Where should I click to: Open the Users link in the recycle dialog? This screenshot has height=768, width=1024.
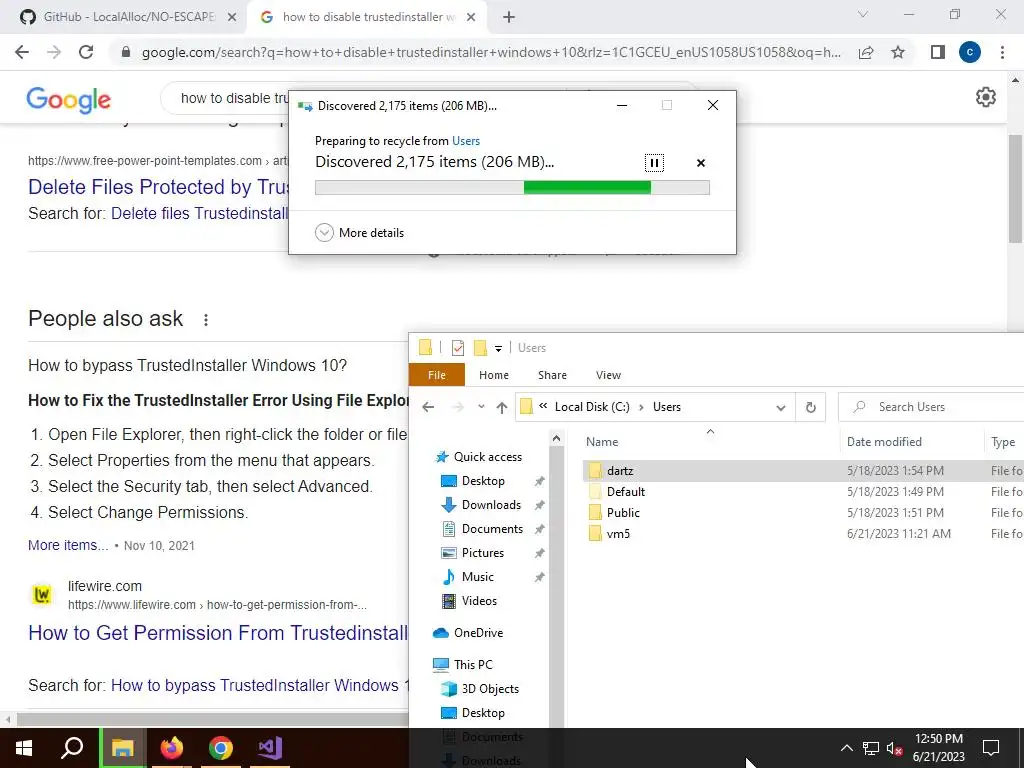tap(466, 140)
